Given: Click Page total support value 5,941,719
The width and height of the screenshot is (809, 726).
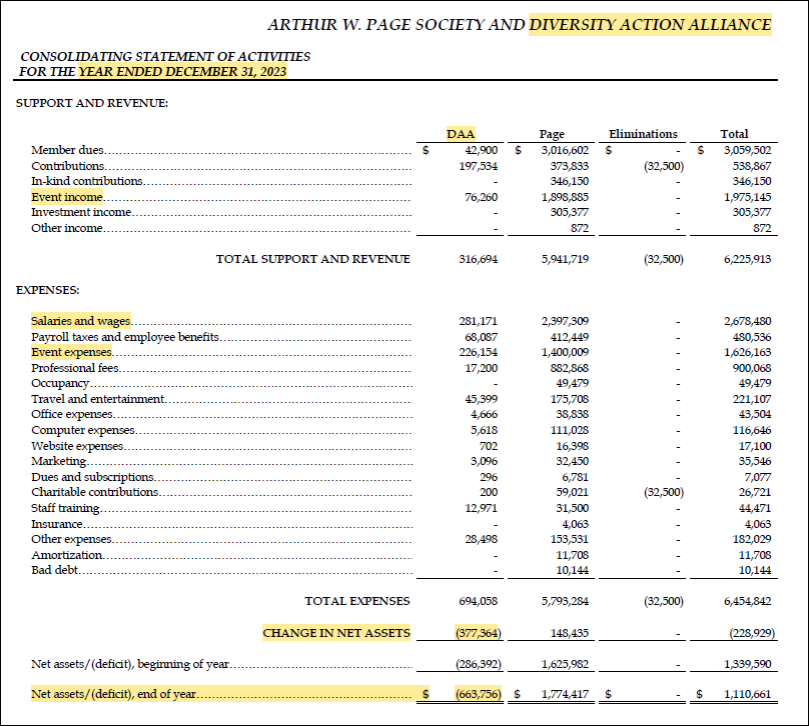Looking at the screenshot, I should pyautogui.click(x=565, y=259).
